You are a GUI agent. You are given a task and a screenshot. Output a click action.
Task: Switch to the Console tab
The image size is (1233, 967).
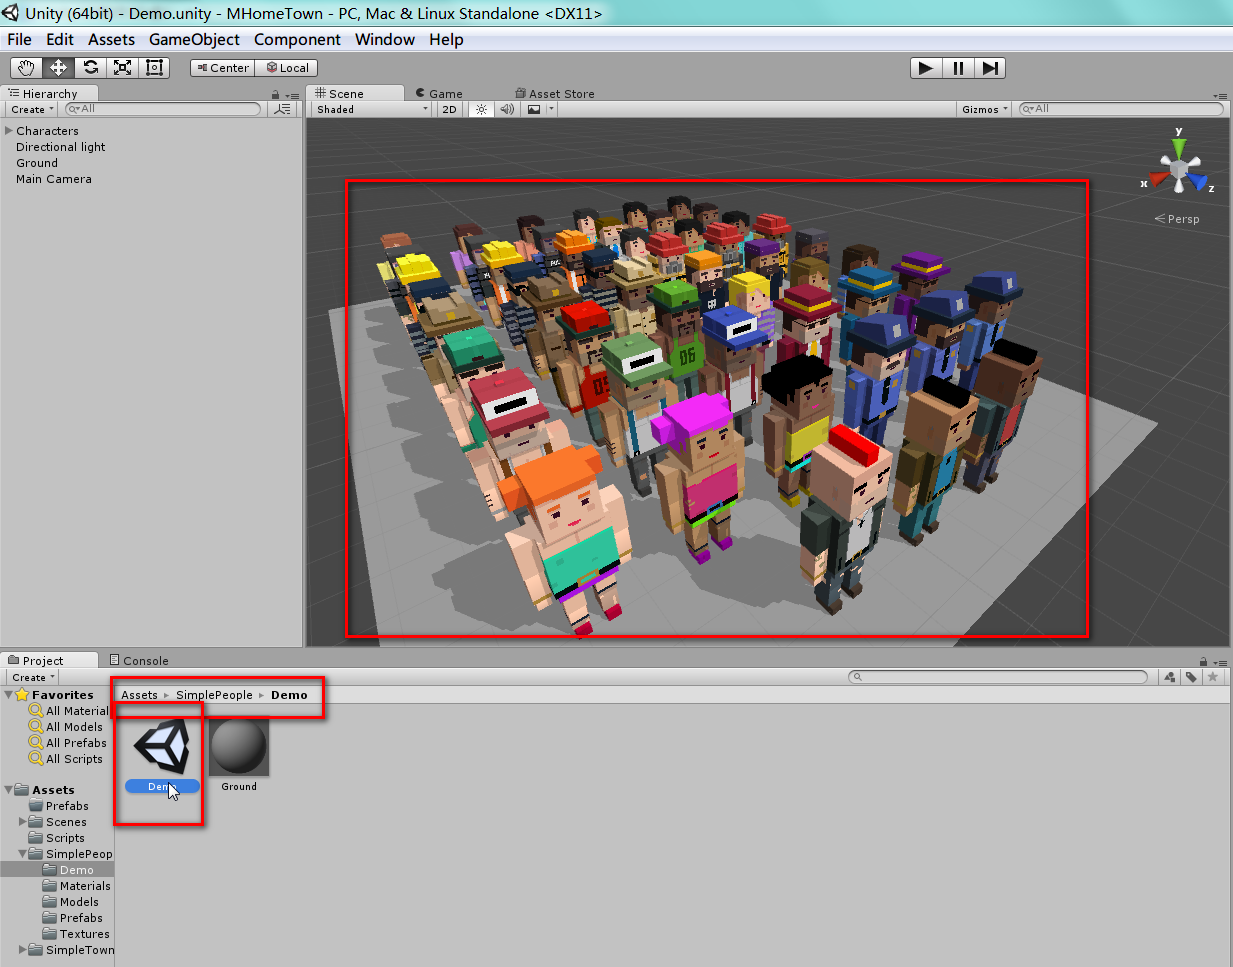139,660
